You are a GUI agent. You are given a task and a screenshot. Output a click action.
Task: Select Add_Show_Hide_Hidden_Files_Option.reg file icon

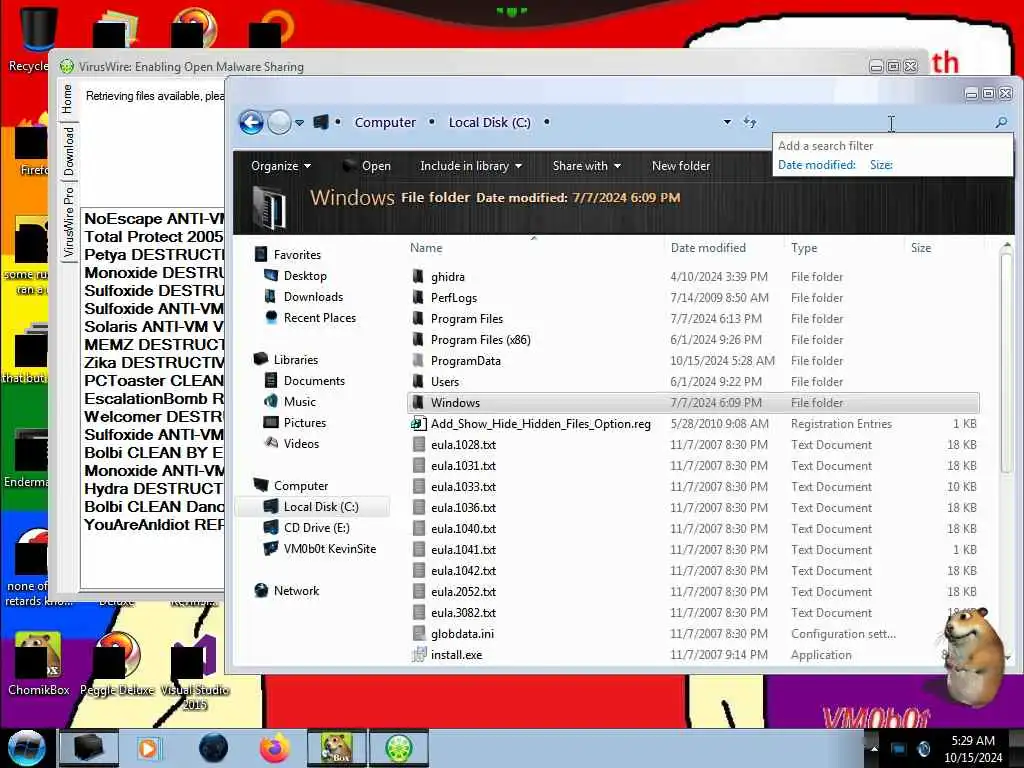pos(419,423)
